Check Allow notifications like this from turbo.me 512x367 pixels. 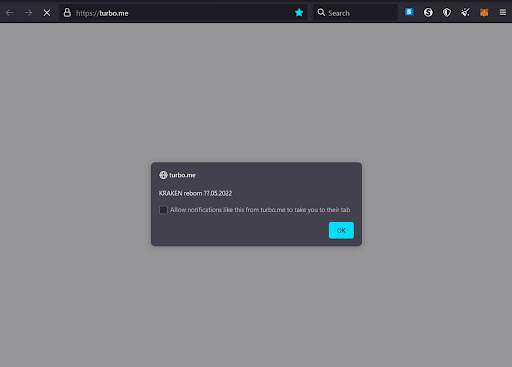[163, 210]
